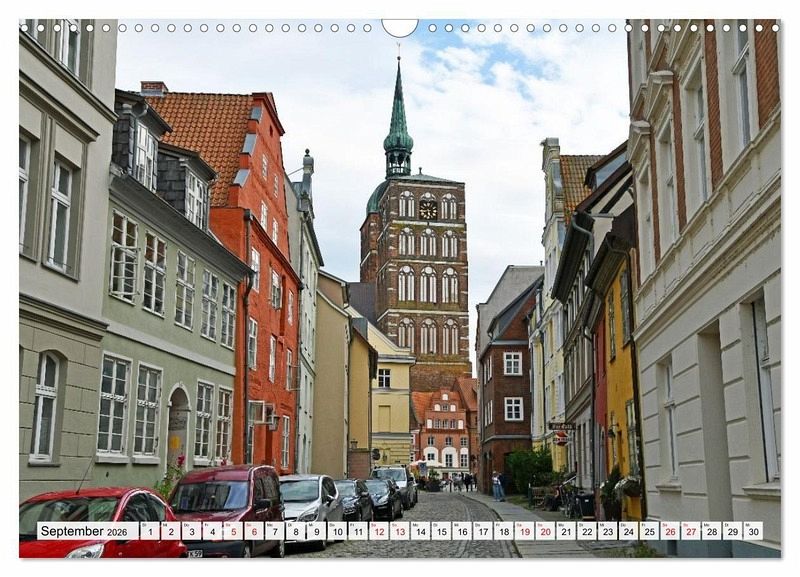Click the clock on the church tower

pyautogui.click(x=427, y=209)
